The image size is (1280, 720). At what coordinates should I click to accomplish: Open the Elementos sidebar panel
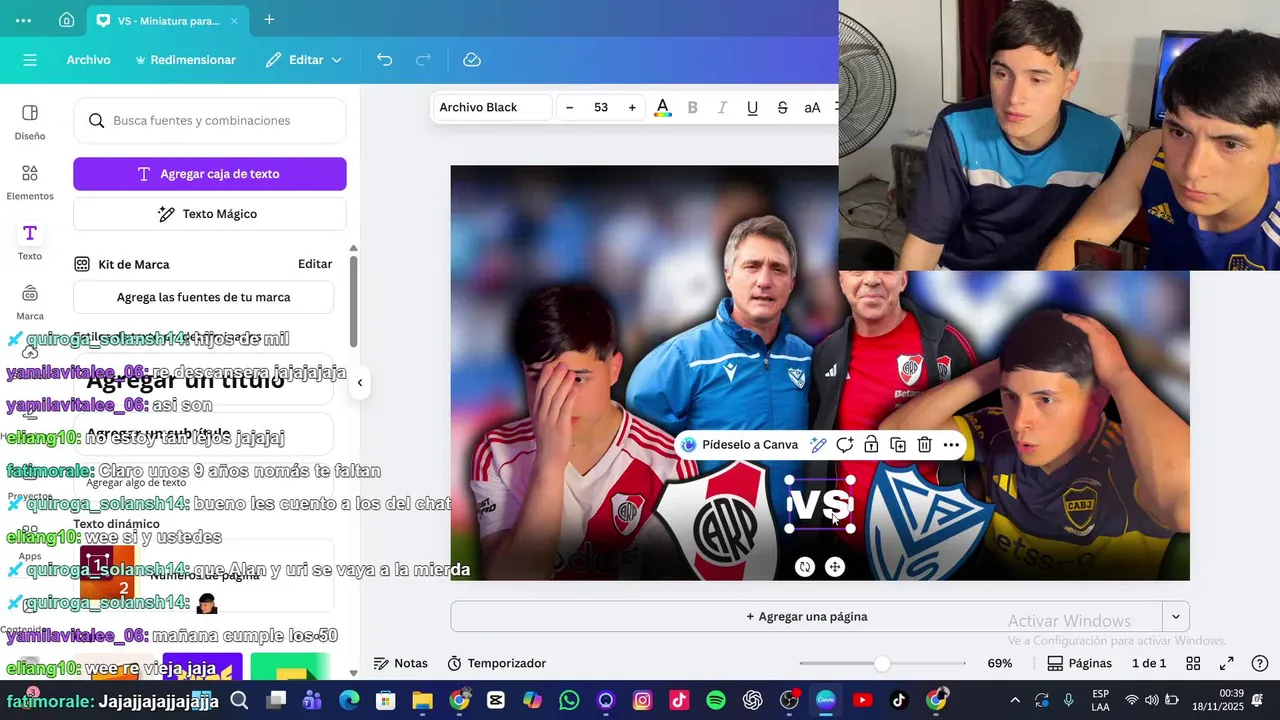coord(30,183)
